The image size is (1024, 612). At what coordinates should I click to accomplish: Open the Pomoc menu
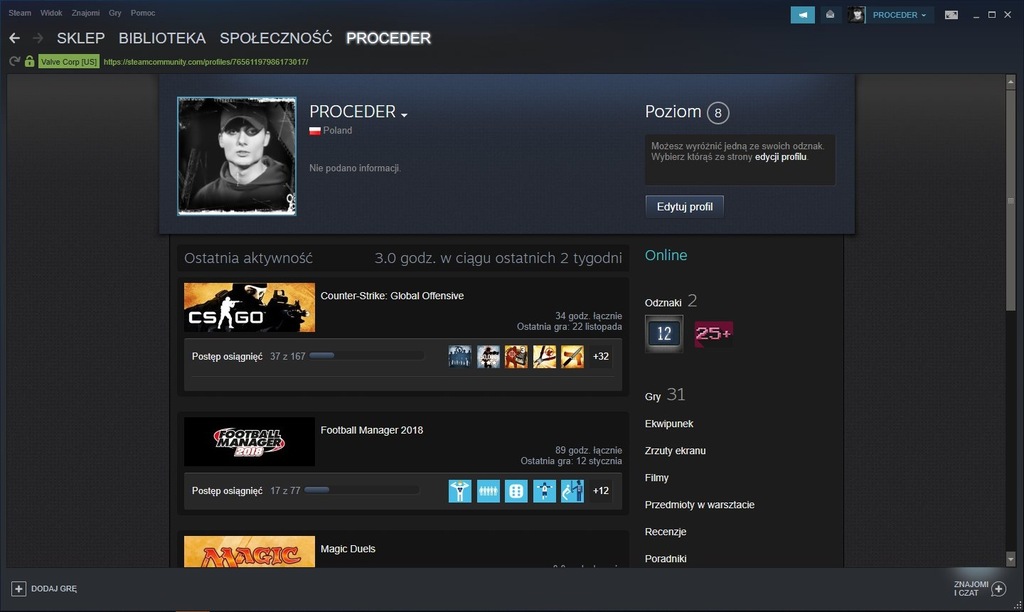coord(142,13)
